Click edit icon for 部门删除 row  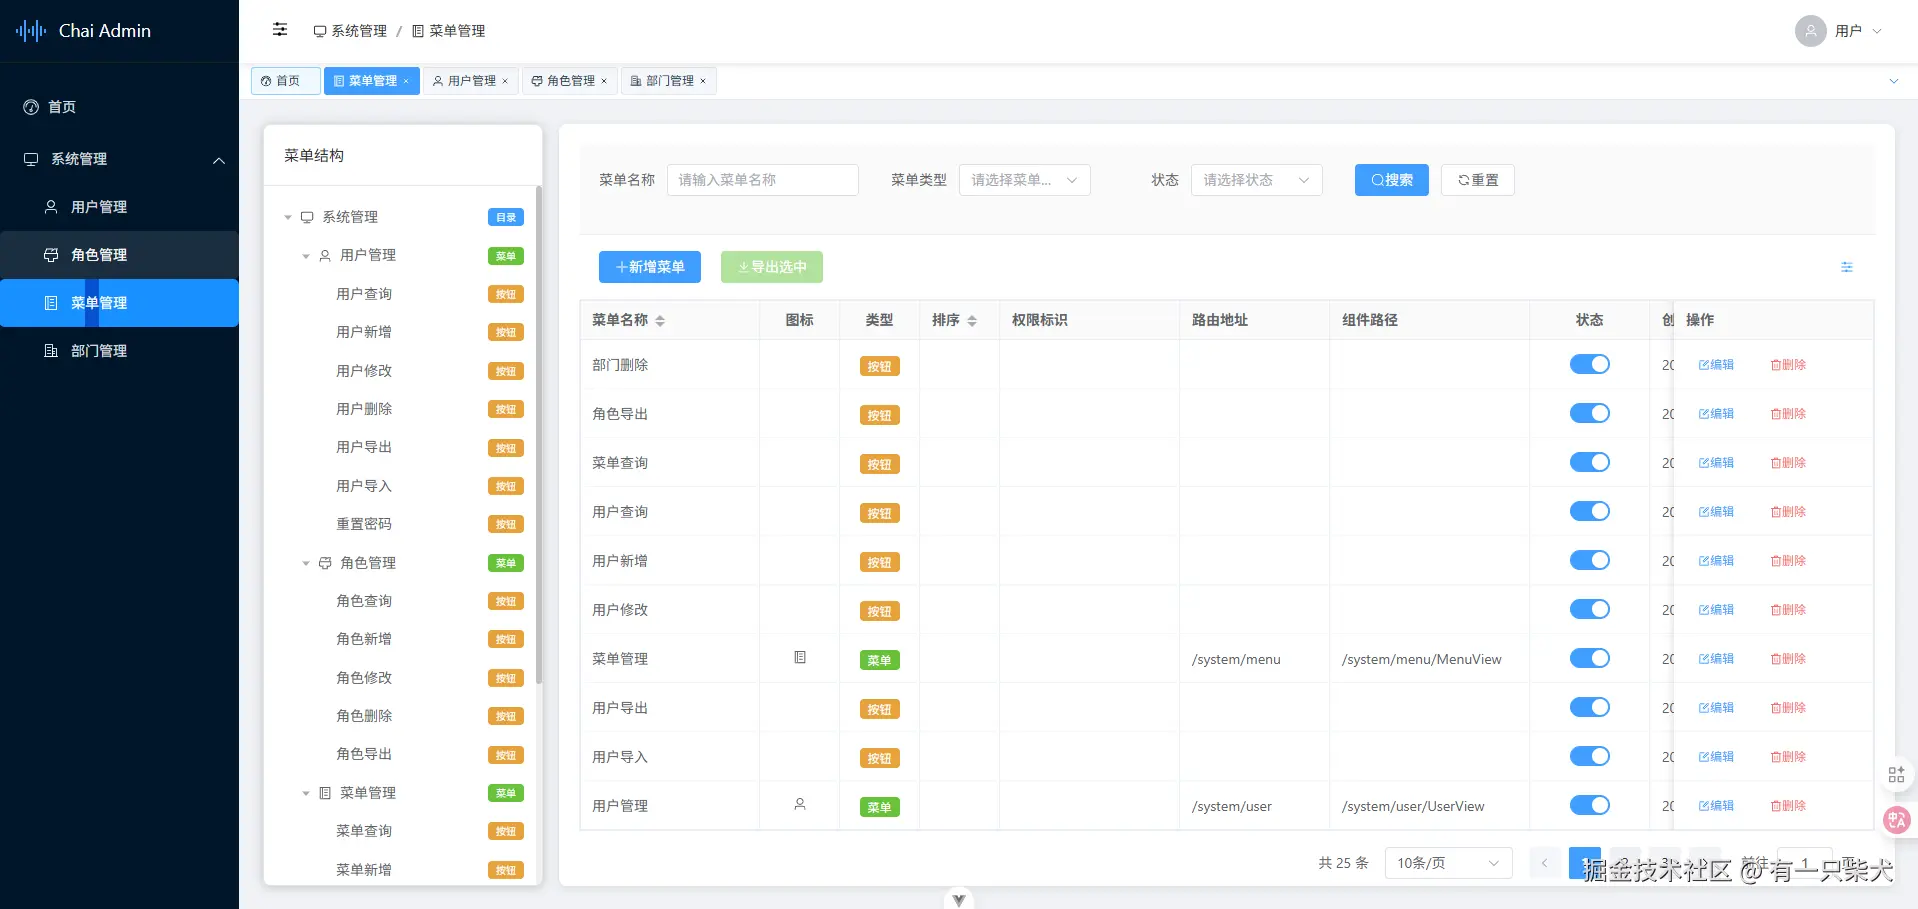[x=1704, y=365]
